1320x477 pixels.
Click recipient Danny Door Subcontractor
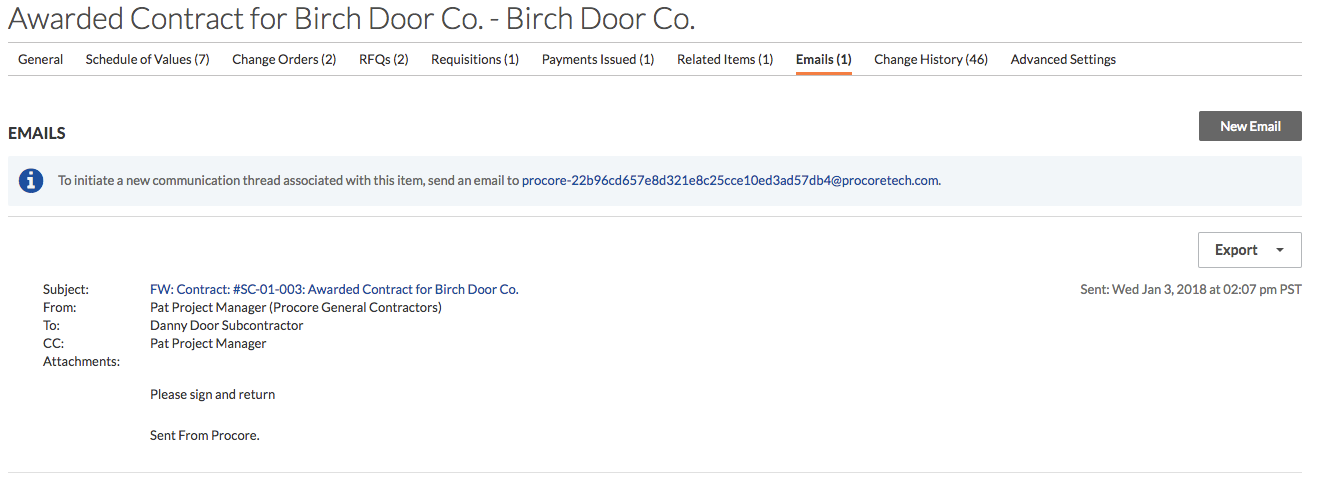(x=227, y=325)
